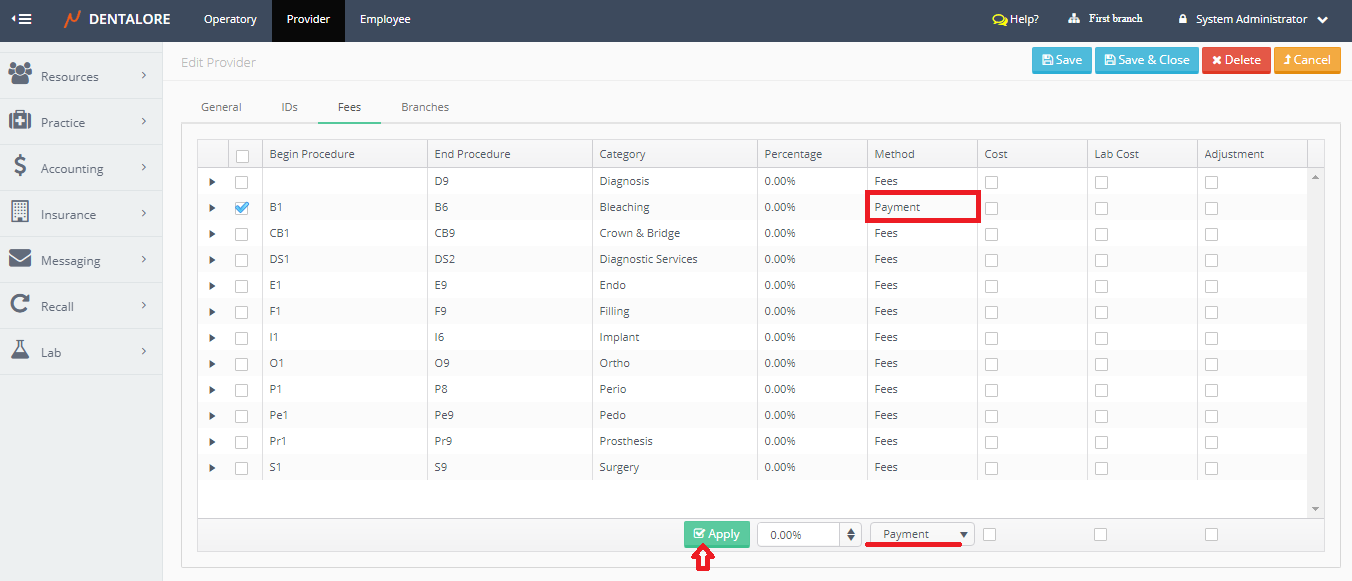
Task: Click the Save & Close button
Action: pos(1146,60)
